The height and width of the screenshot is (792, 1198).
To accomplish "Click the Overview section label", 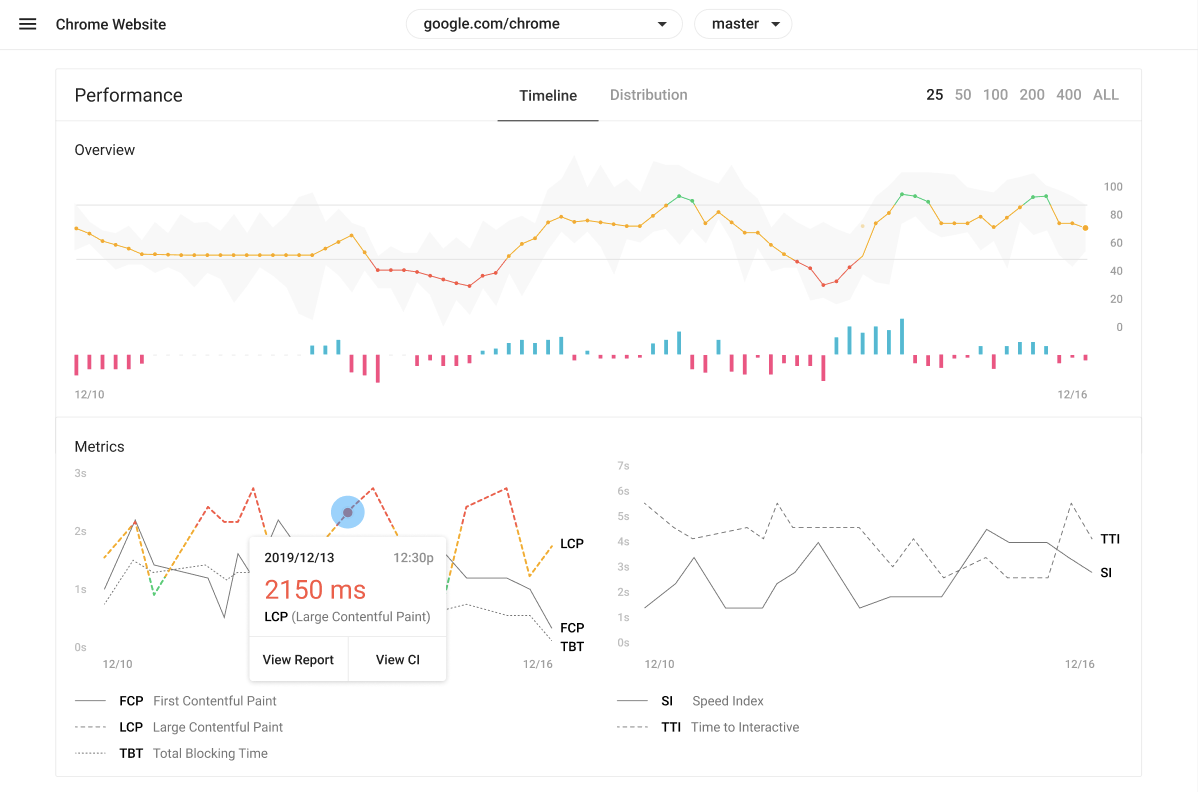I will (105, 150).
